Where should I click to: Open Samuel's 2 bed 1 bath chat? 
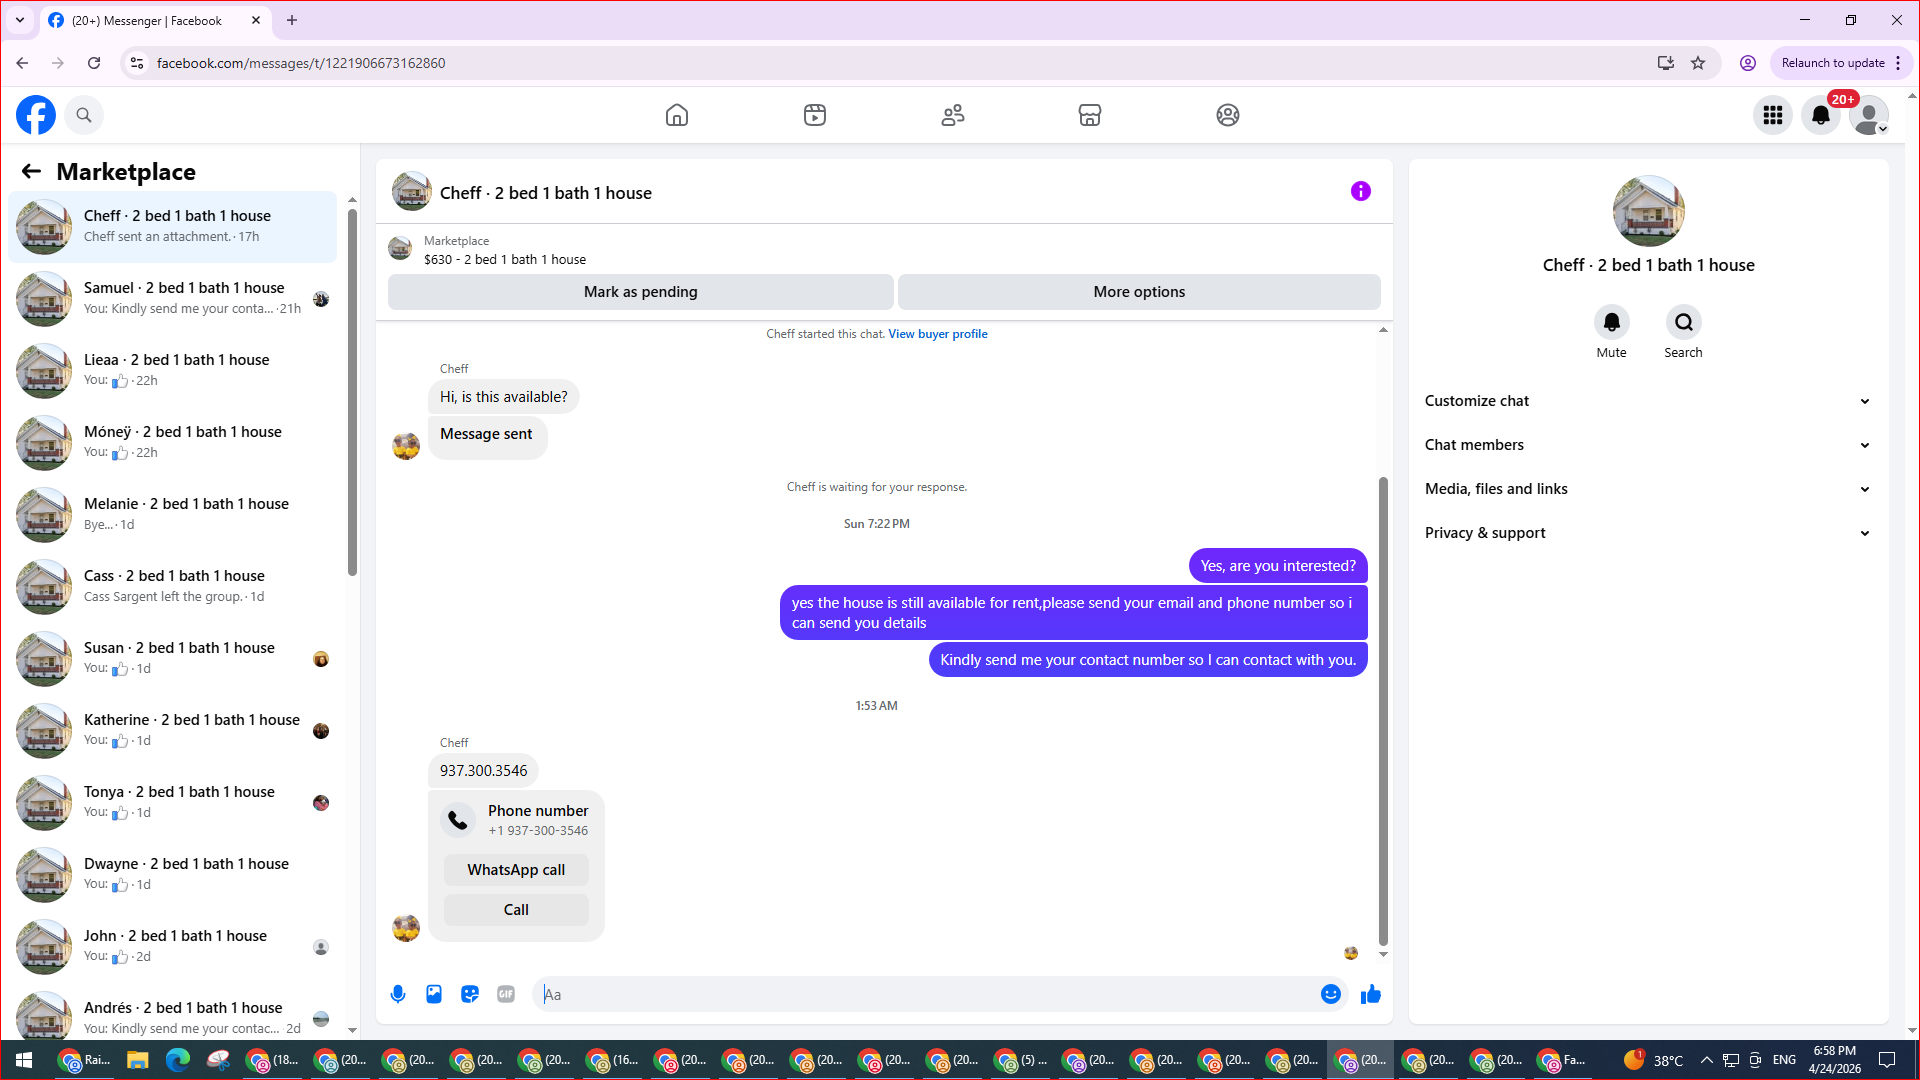click(173, 299)
